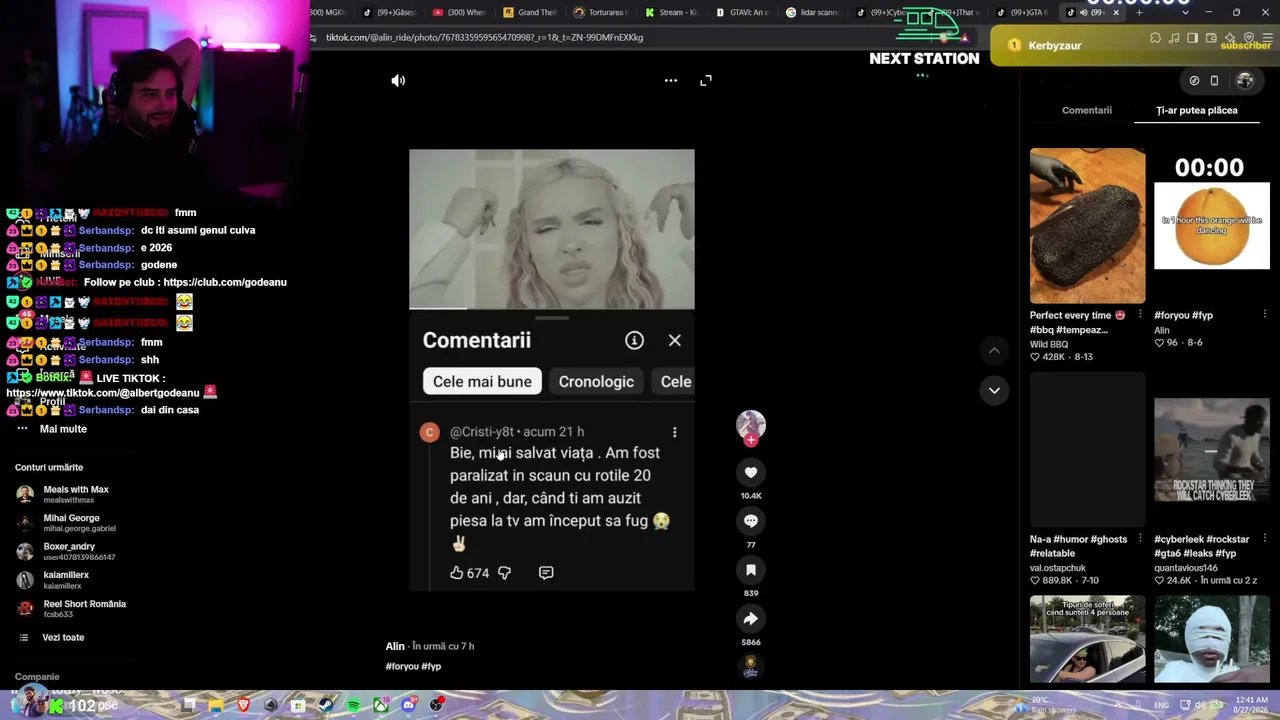Open the spinning sound disc icon
The width and height of the screenshot is (1280, 720).
pos(751,668)
